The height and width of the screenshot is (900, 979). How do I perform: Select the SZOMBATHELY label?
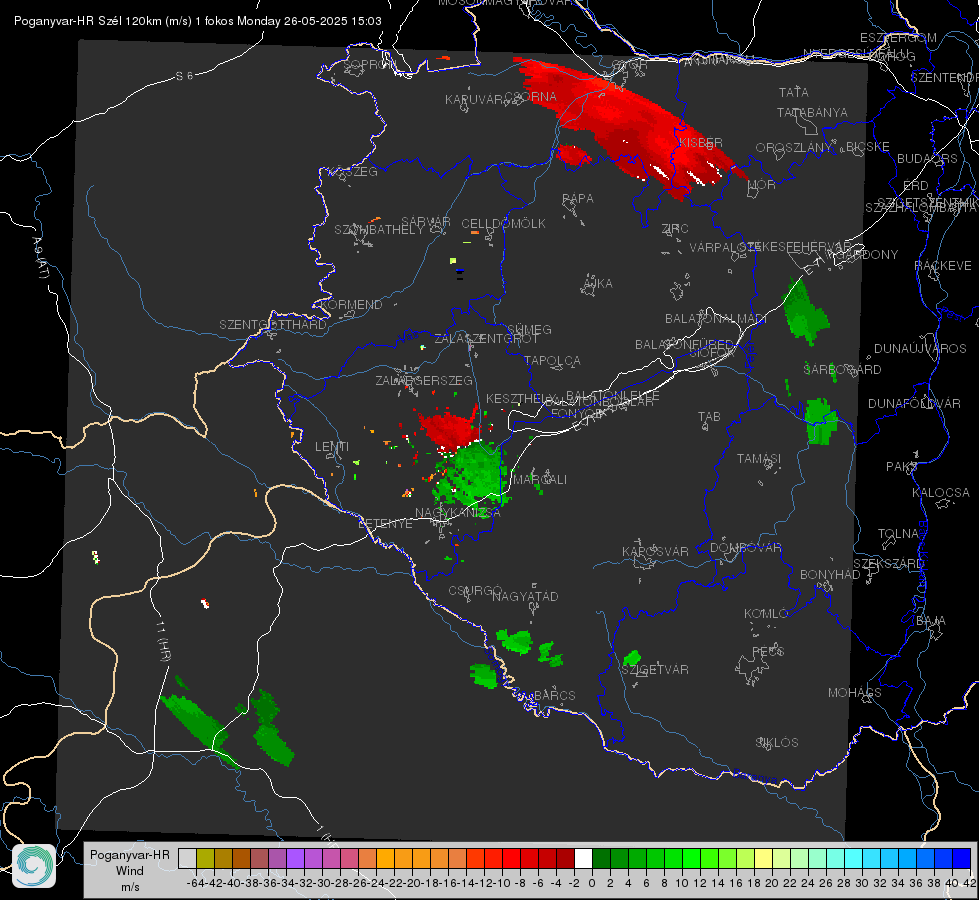(x=379, y=230)
